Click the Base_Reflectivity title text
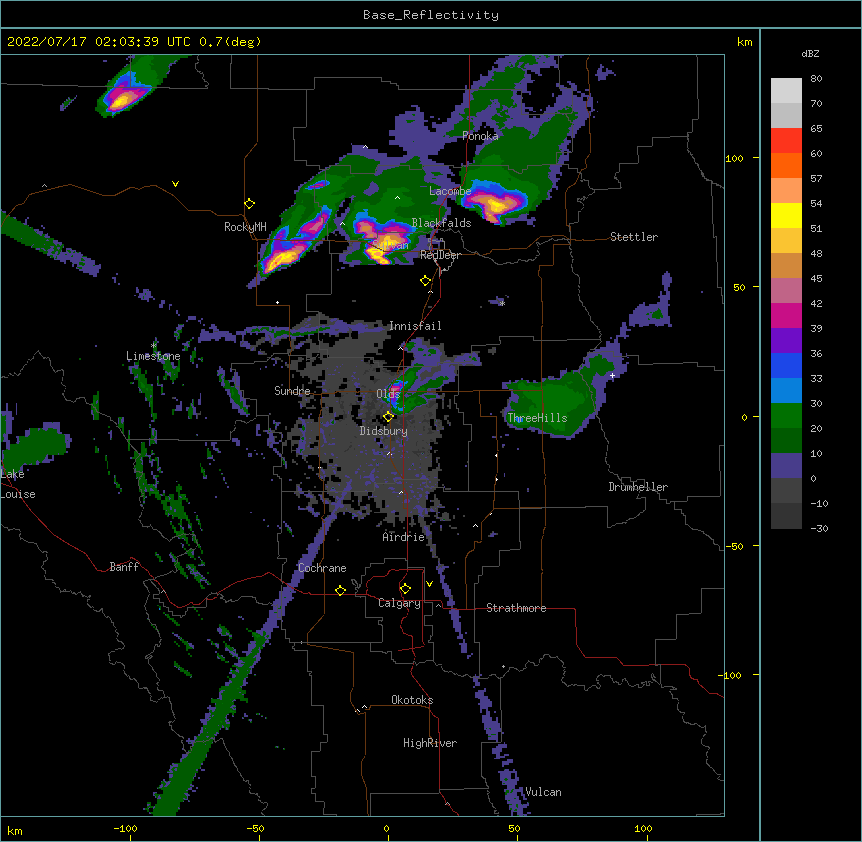Screen dimensions: 862x842 click(x=431, y=15)
